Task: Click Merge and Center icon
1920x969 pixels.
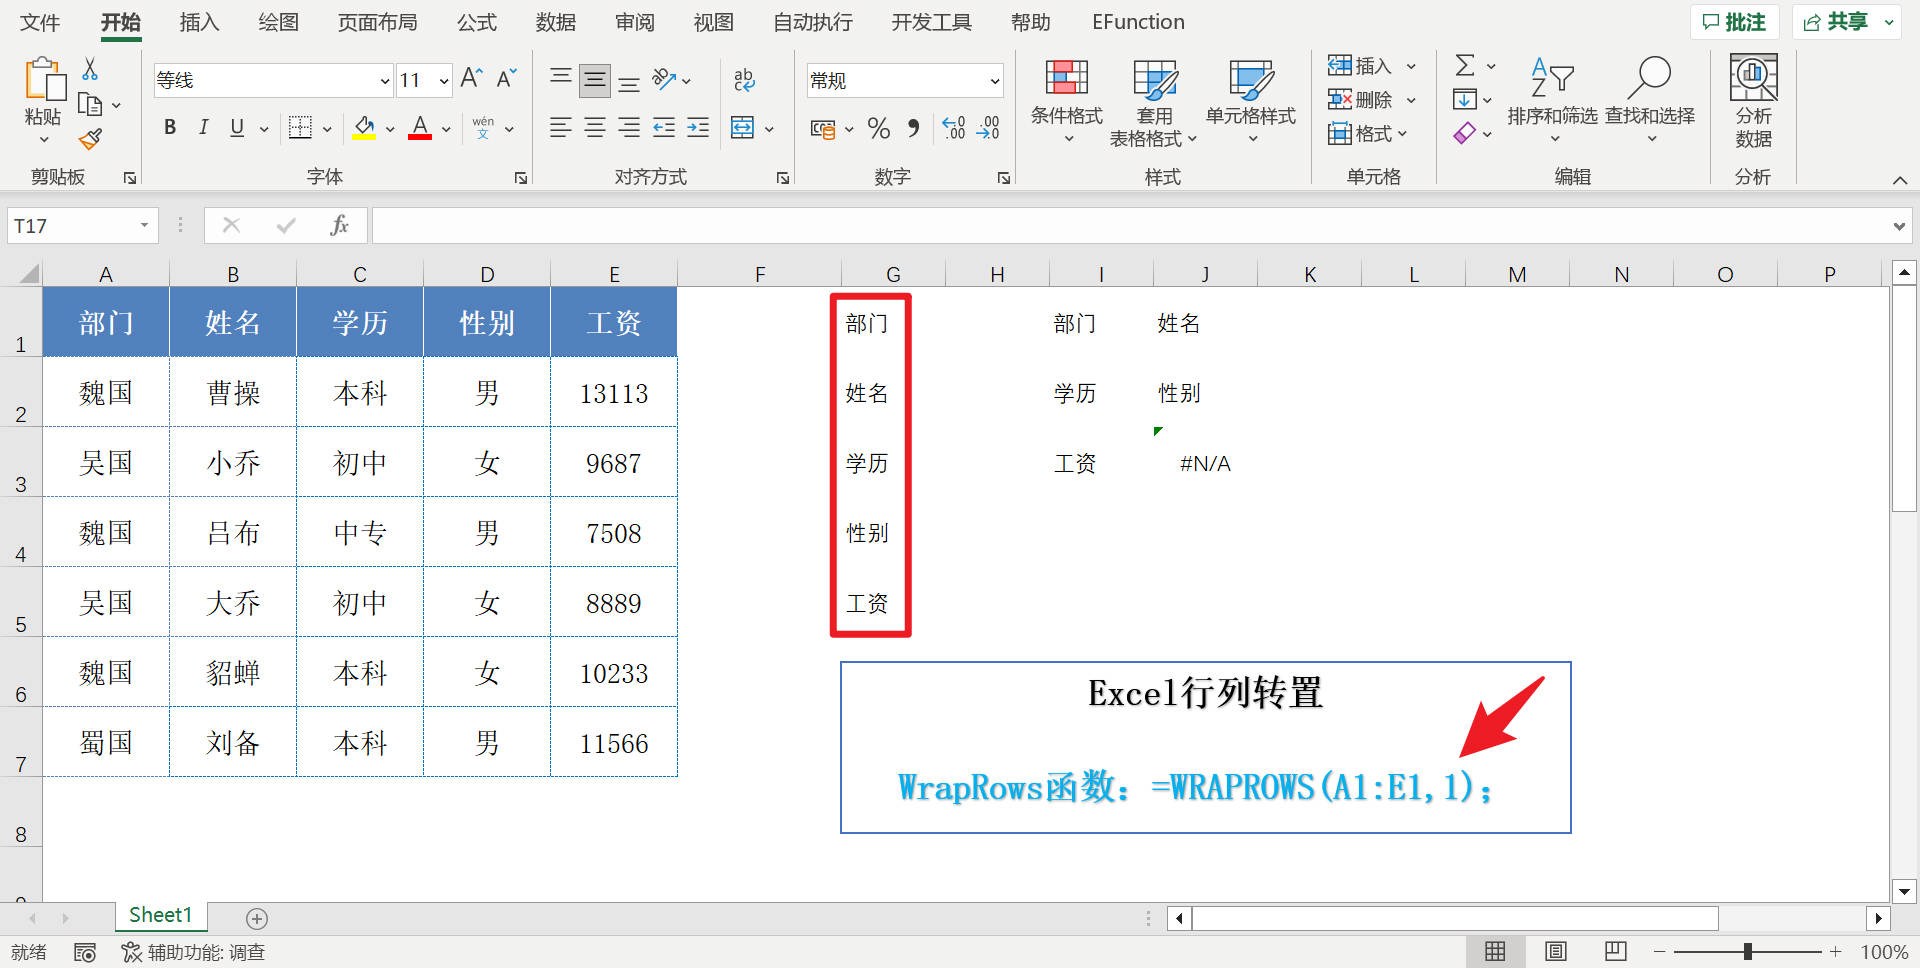Action: pos(743,127)
